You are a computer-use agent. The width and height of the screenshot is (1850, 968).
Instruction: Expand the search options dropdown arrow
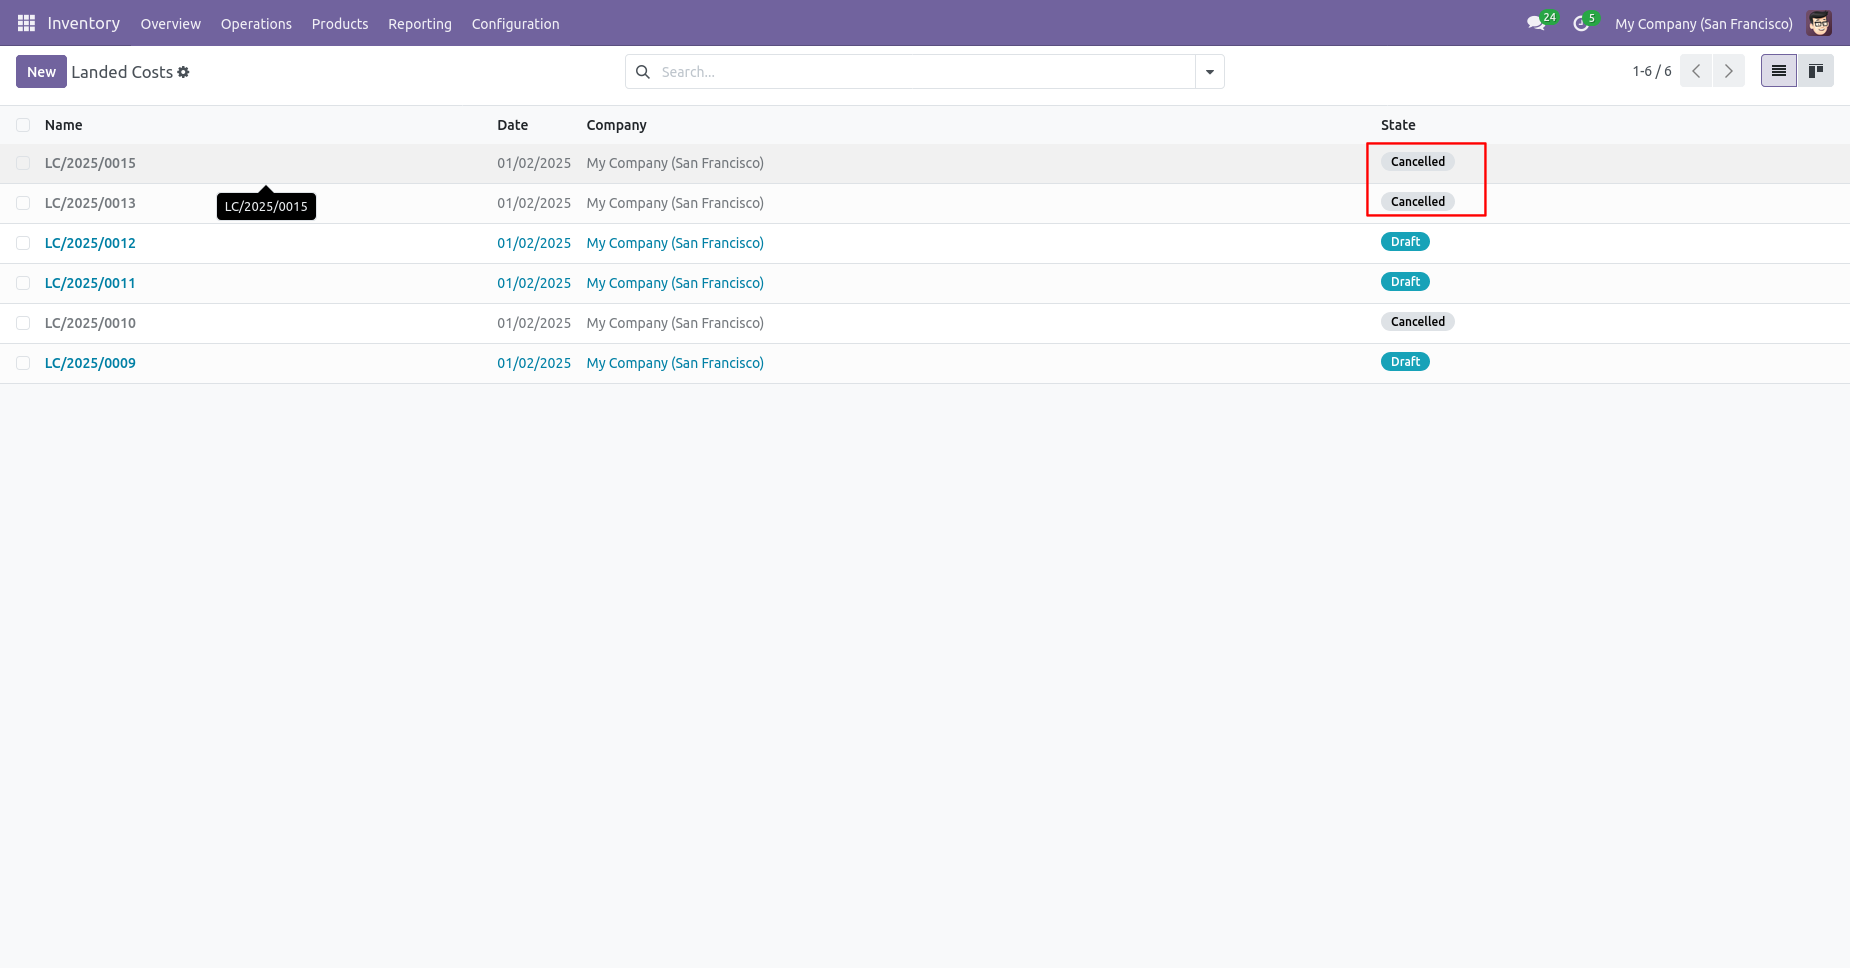[1210, 72]
